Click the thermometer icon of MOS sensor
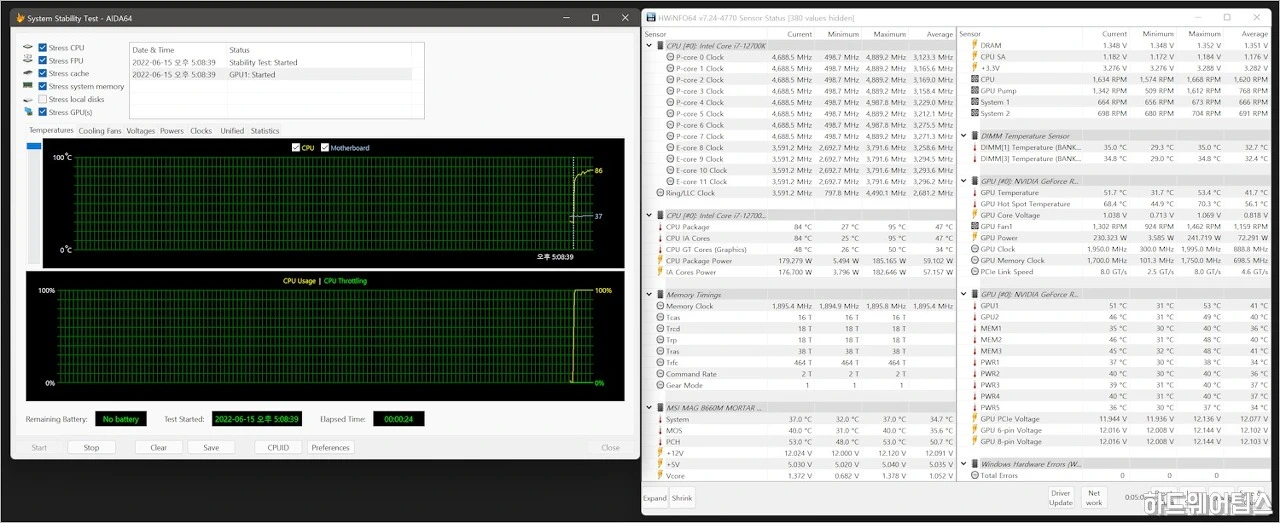Image resolution: width=1280 pixels, height=523 pixels. tap(660, 431)
